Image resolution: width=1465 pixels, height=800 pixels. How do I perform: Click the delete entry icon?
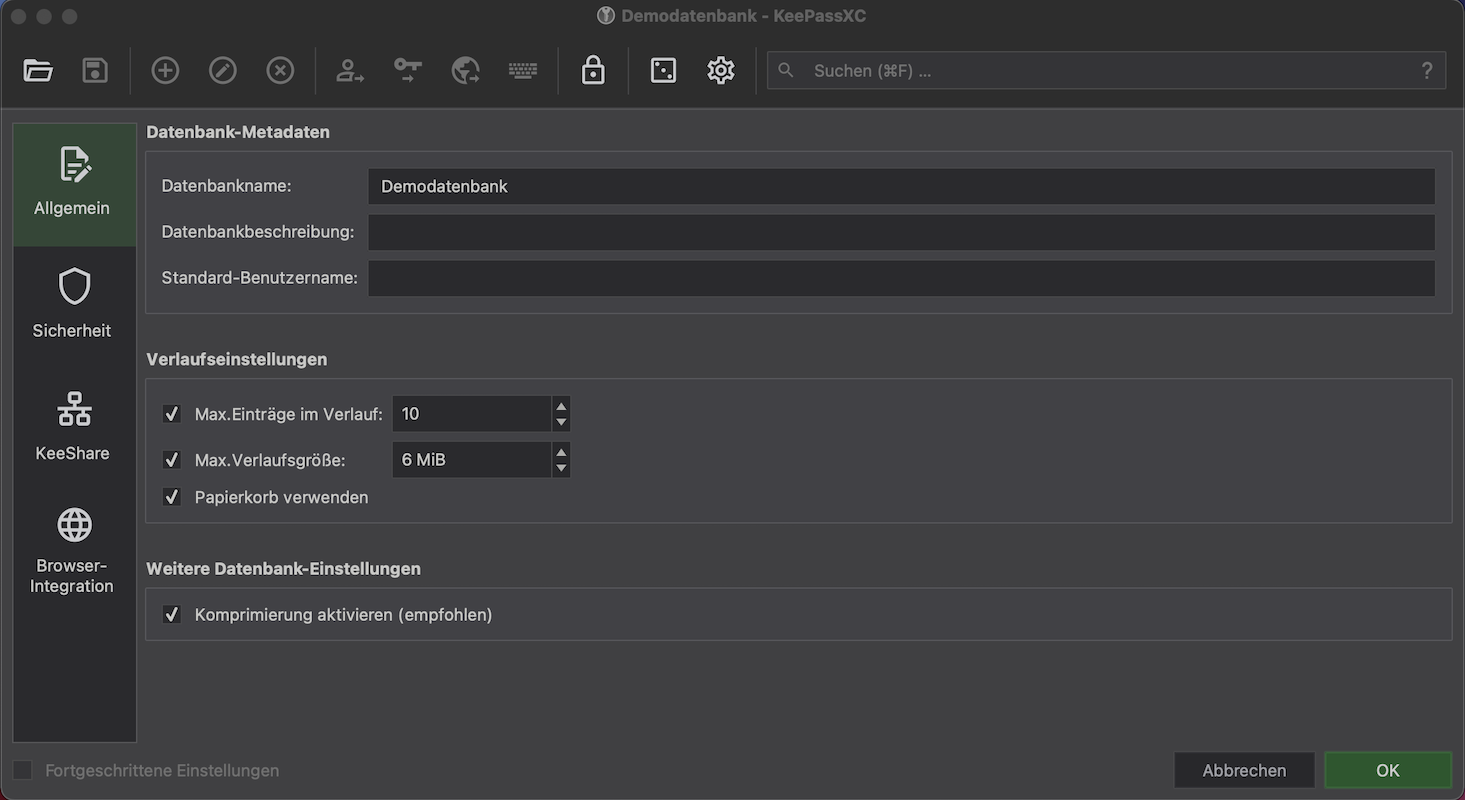click(280, 71)
